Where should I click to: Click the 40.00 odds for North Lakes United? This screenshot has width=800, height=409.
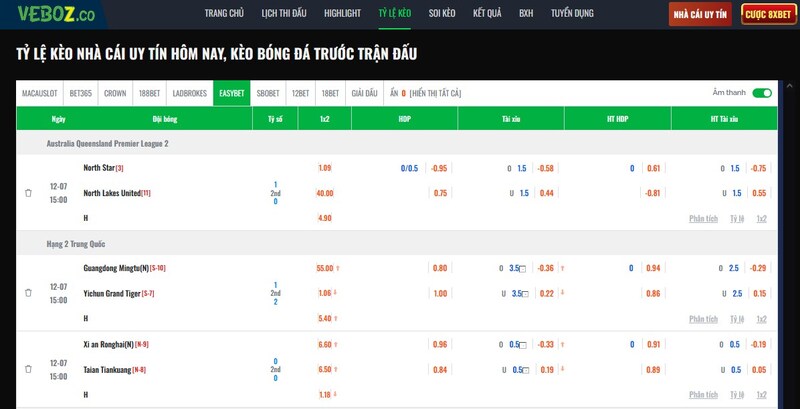[324, 193]
